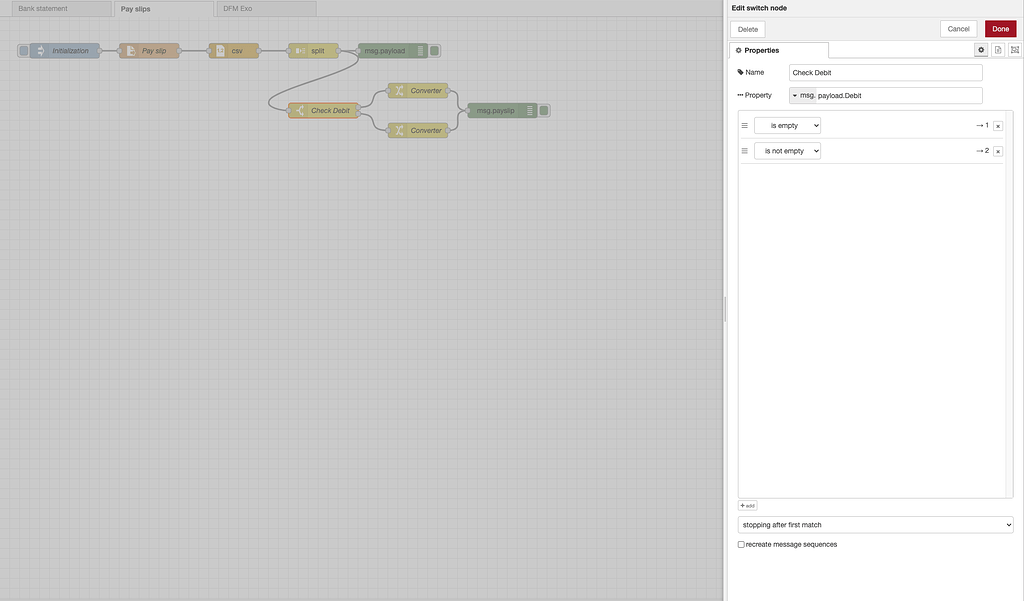Open the 'is empty' rule dropdown
The image size is (1024, 601).
(x=787, y=124)
